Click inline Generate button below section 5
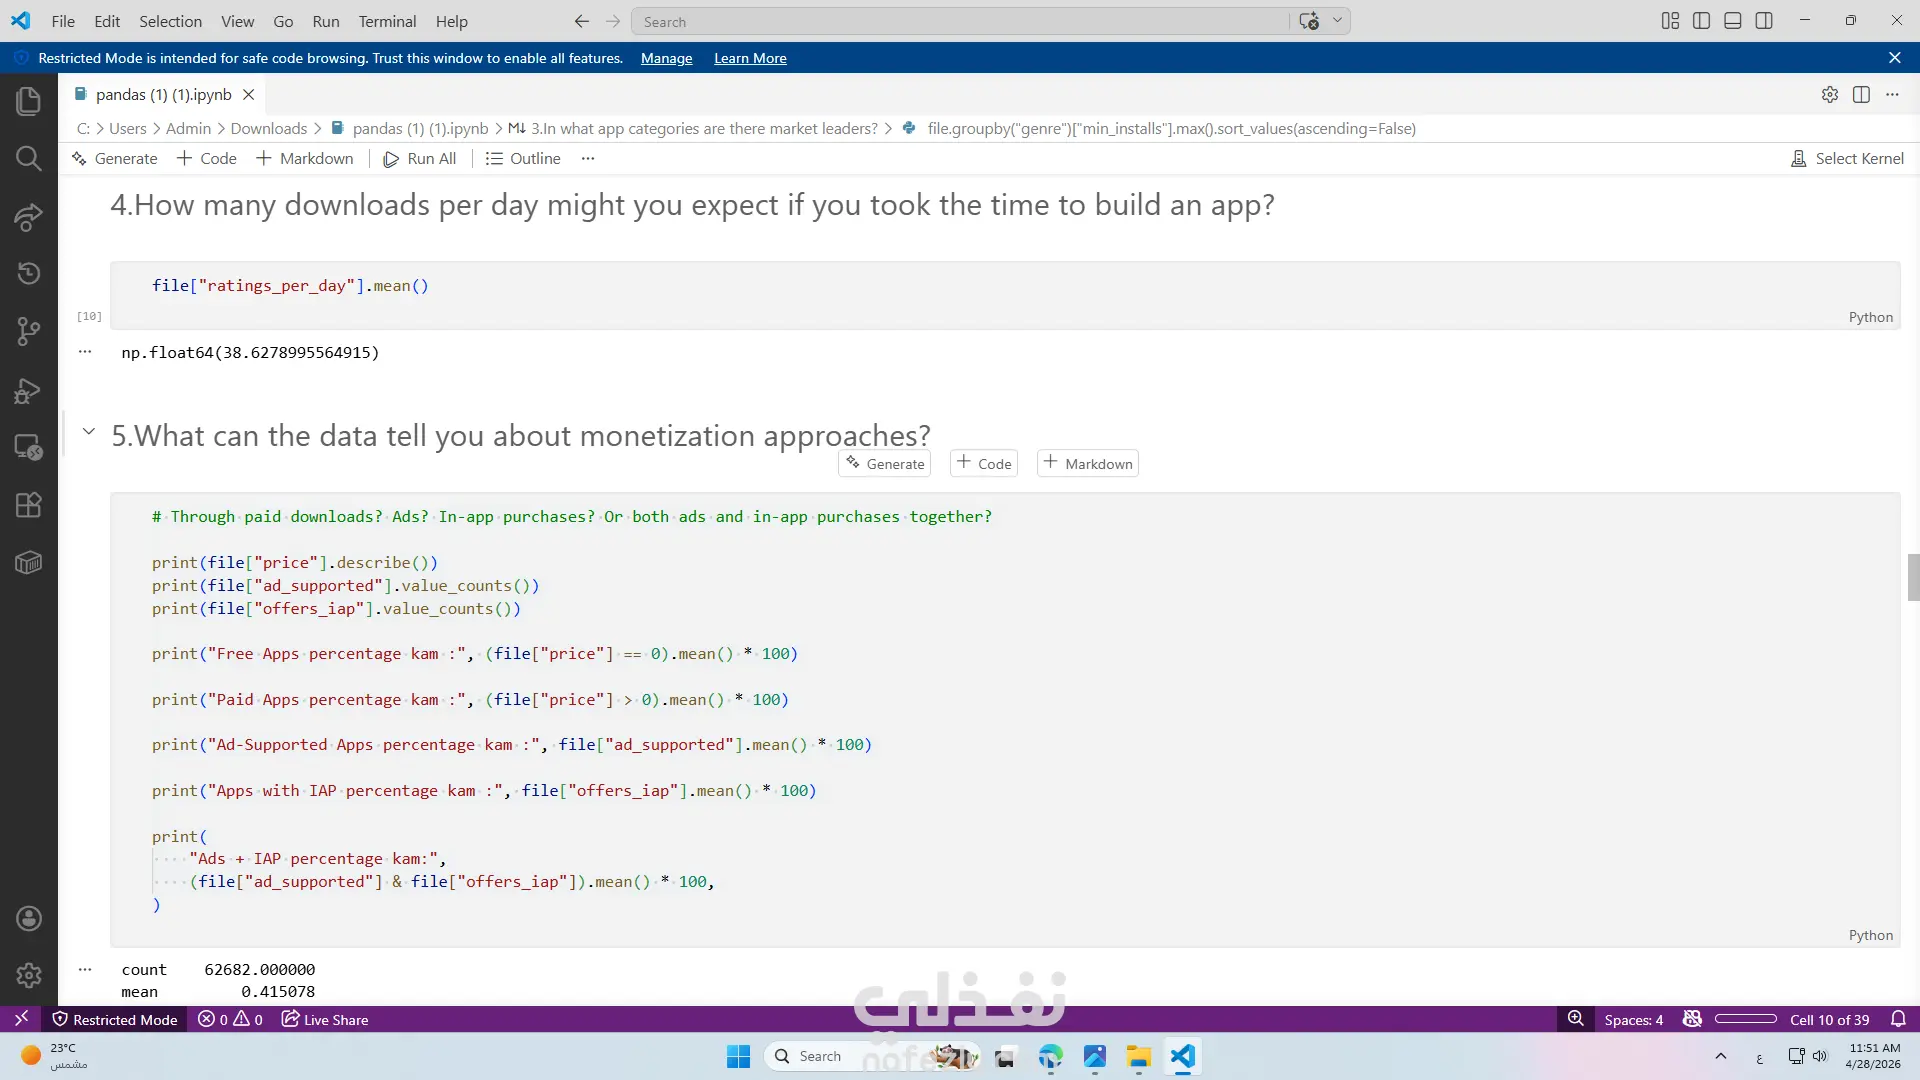The height and width of the screenshot is (1080, 1920). pos(885,463)
